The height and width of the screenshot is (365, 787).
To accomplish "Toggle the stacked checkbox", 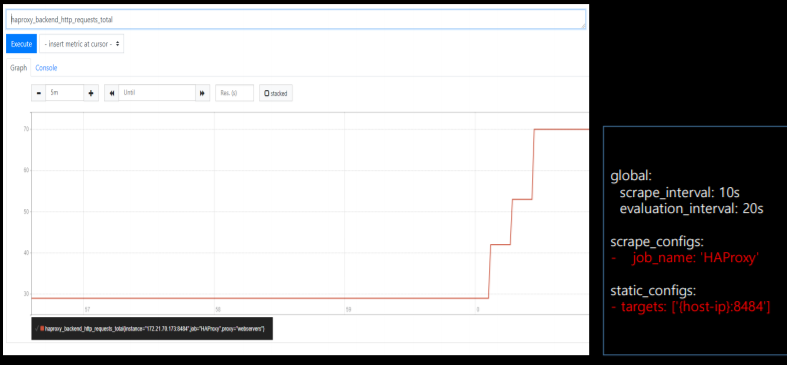I will point(276,93).
